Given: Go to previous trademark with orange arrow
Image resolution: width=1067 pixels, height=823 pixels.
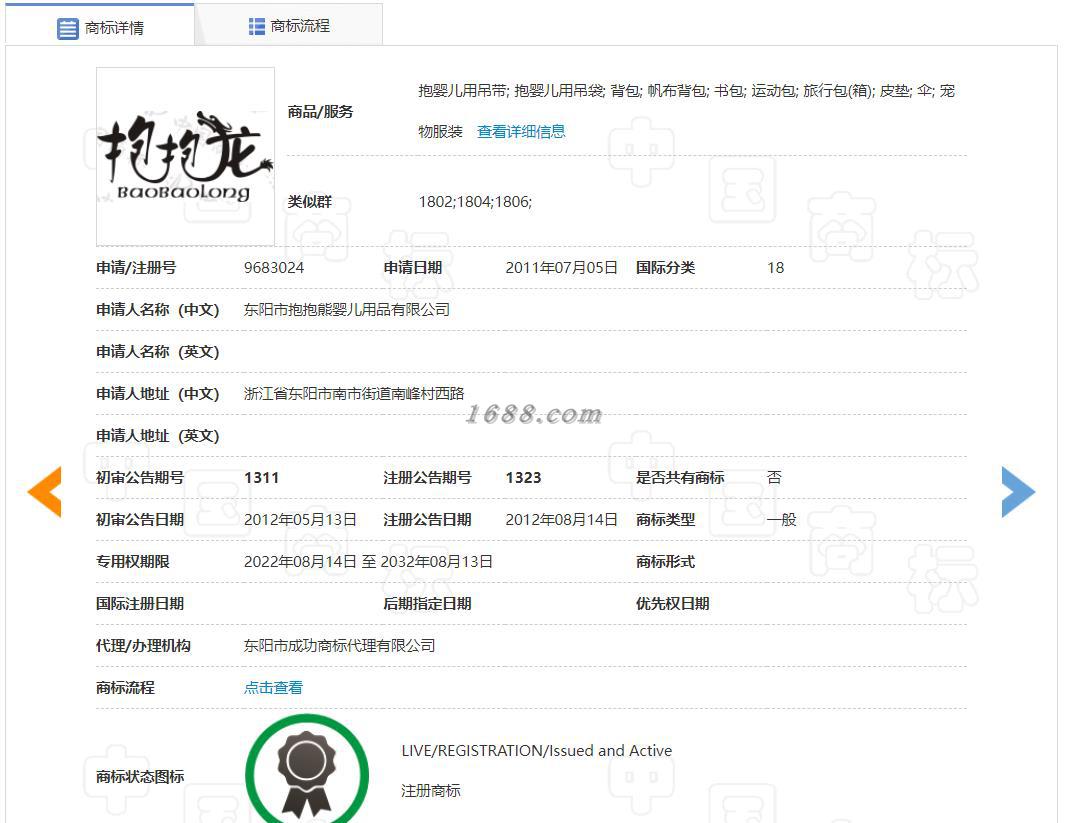Looking at the screenshot, I should click(45, 491).
